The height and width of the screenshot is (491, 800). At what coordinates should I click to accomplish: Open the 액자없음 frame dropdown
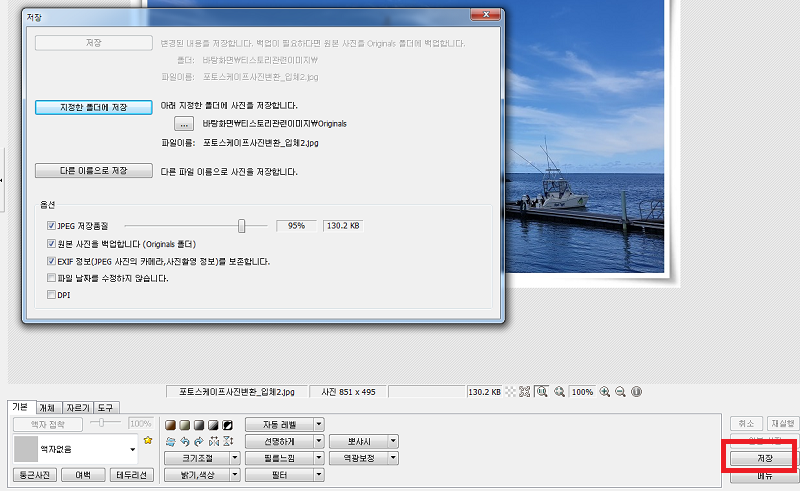[133, 449]
